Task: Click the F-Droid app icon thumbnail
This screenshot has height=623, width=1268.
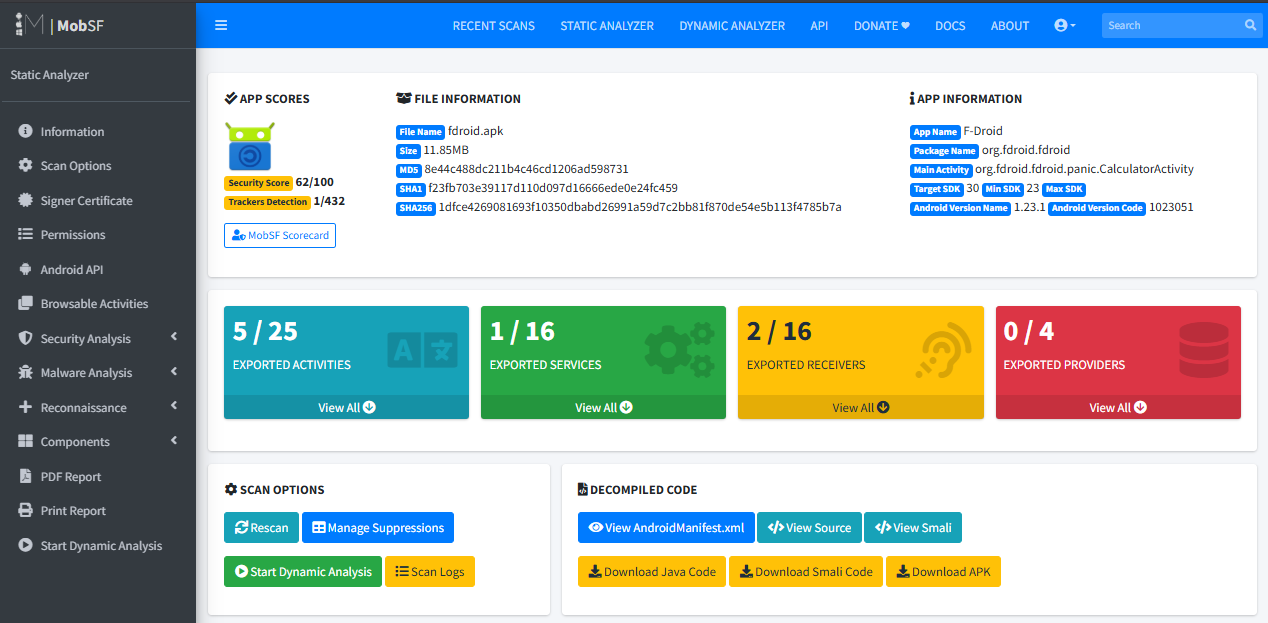Action: (x=249, y=147)
